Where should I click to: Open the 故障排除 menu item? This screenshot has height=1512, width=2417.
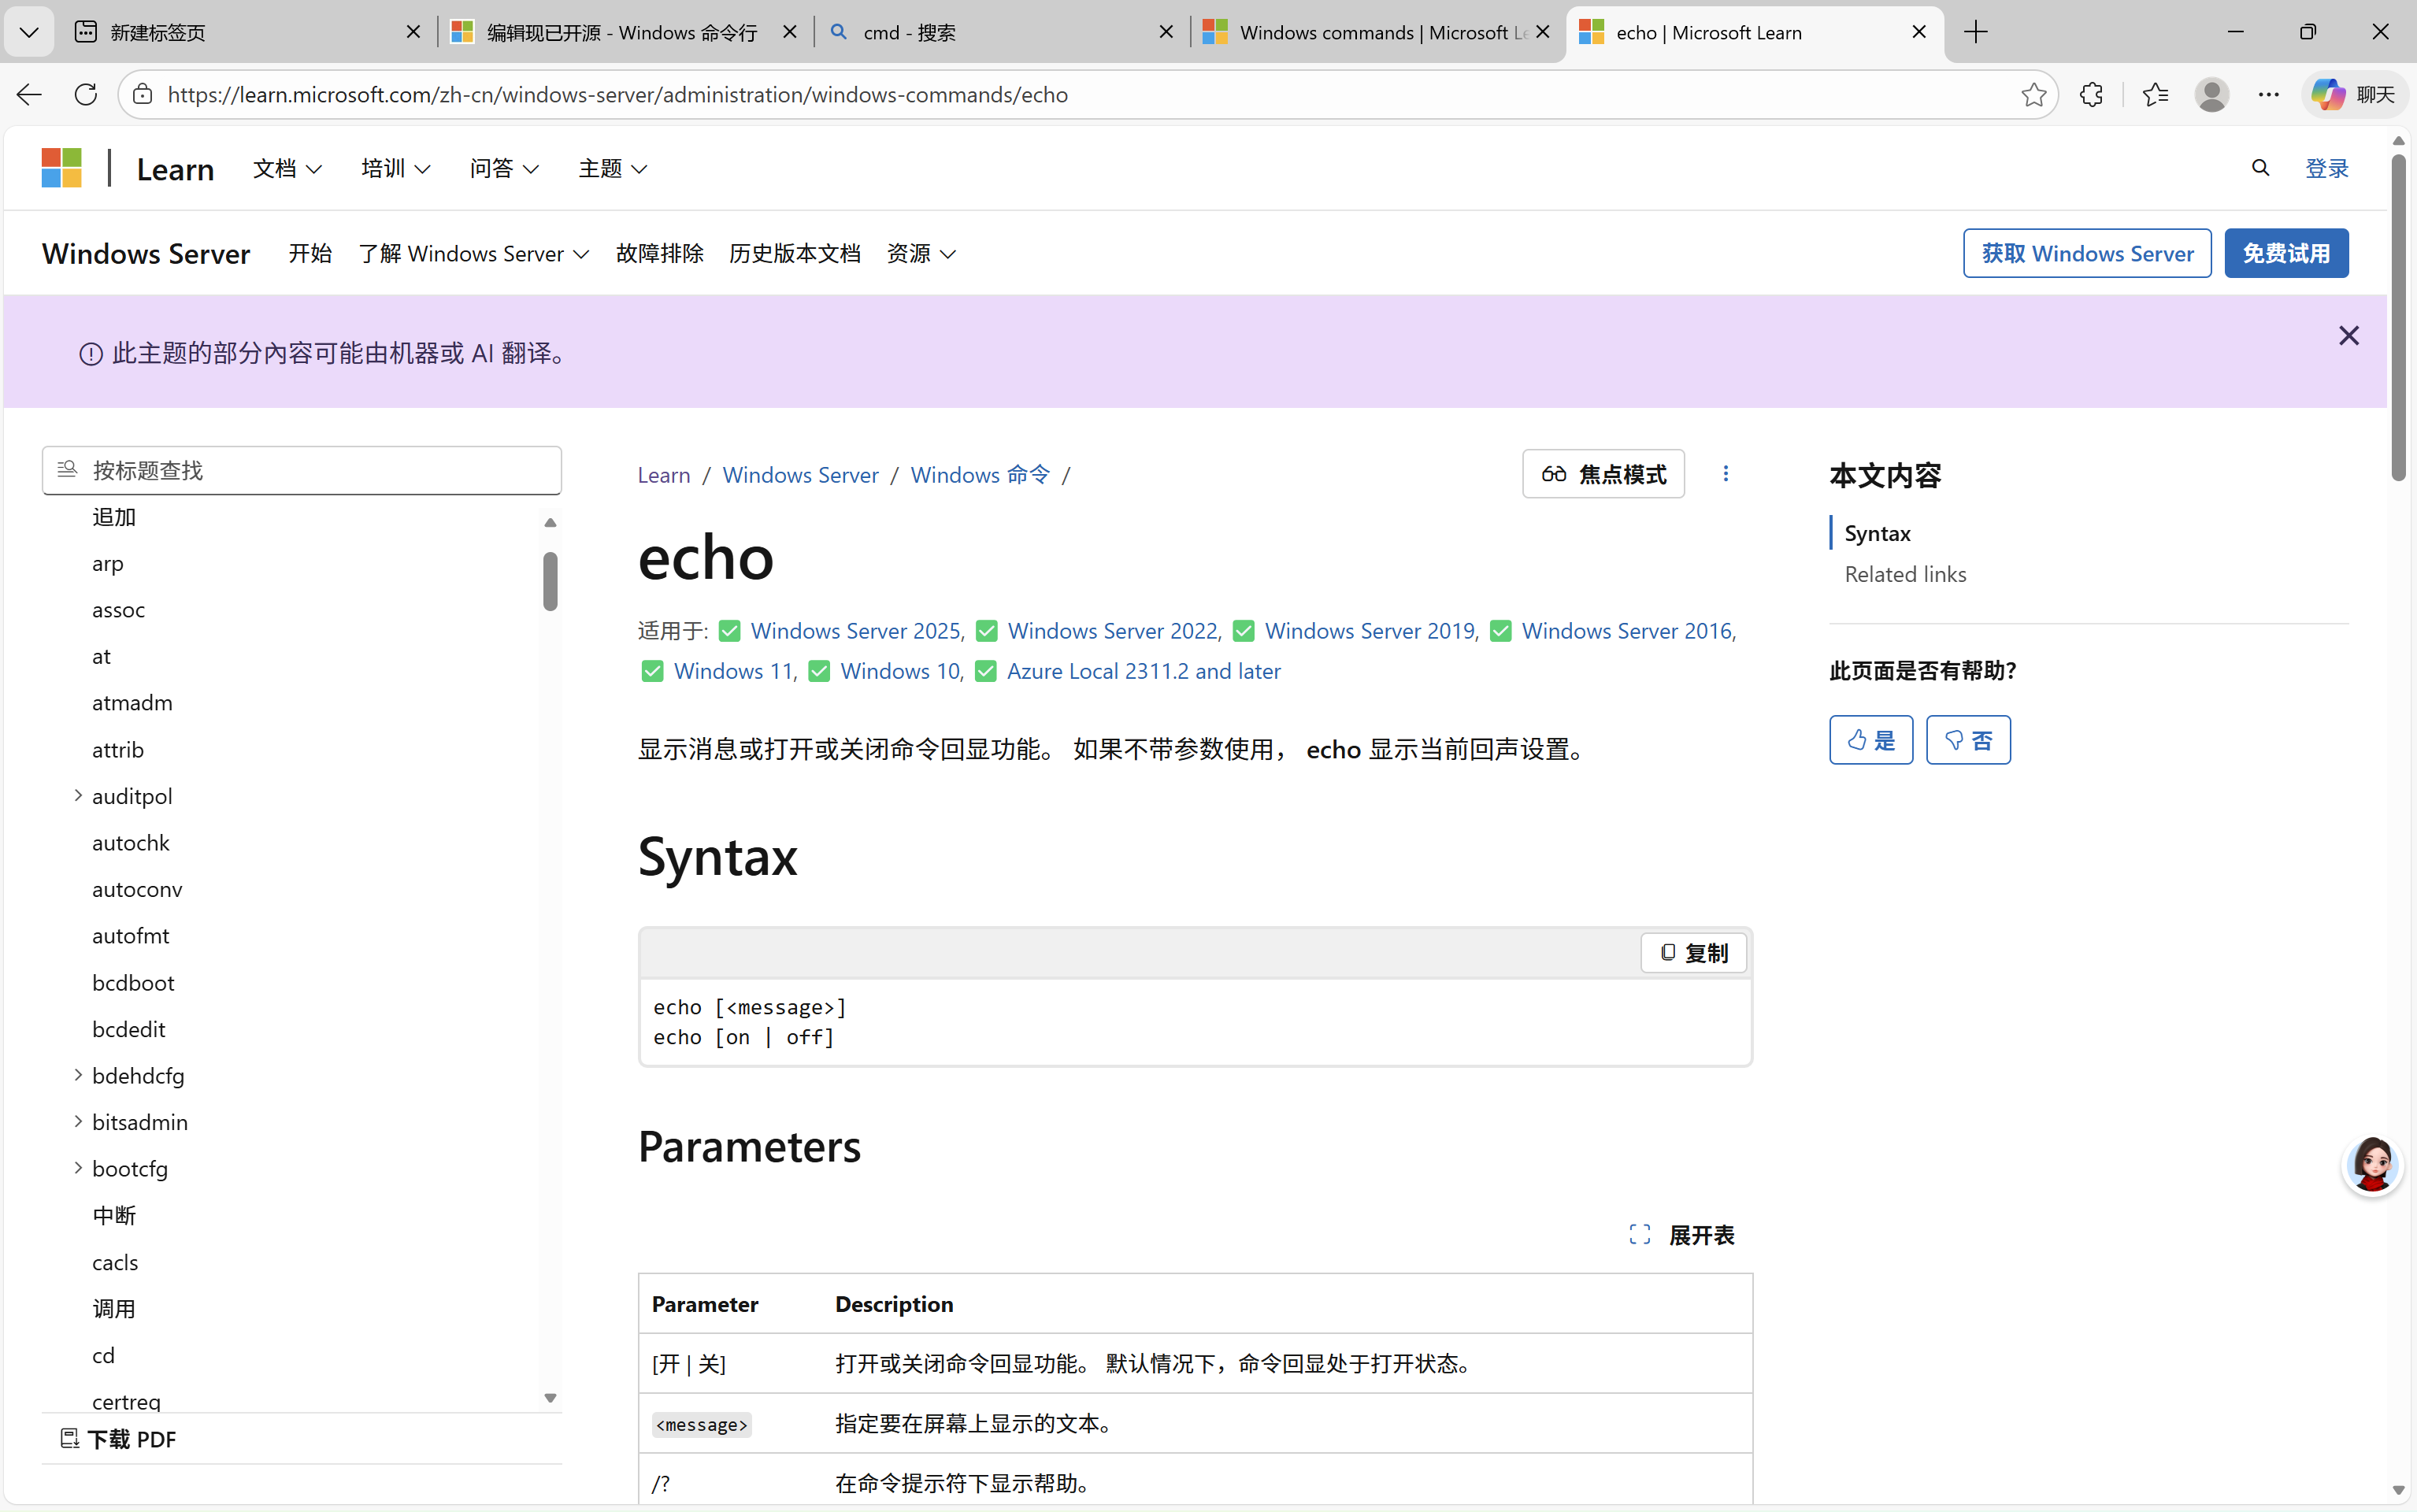(659, 254)
